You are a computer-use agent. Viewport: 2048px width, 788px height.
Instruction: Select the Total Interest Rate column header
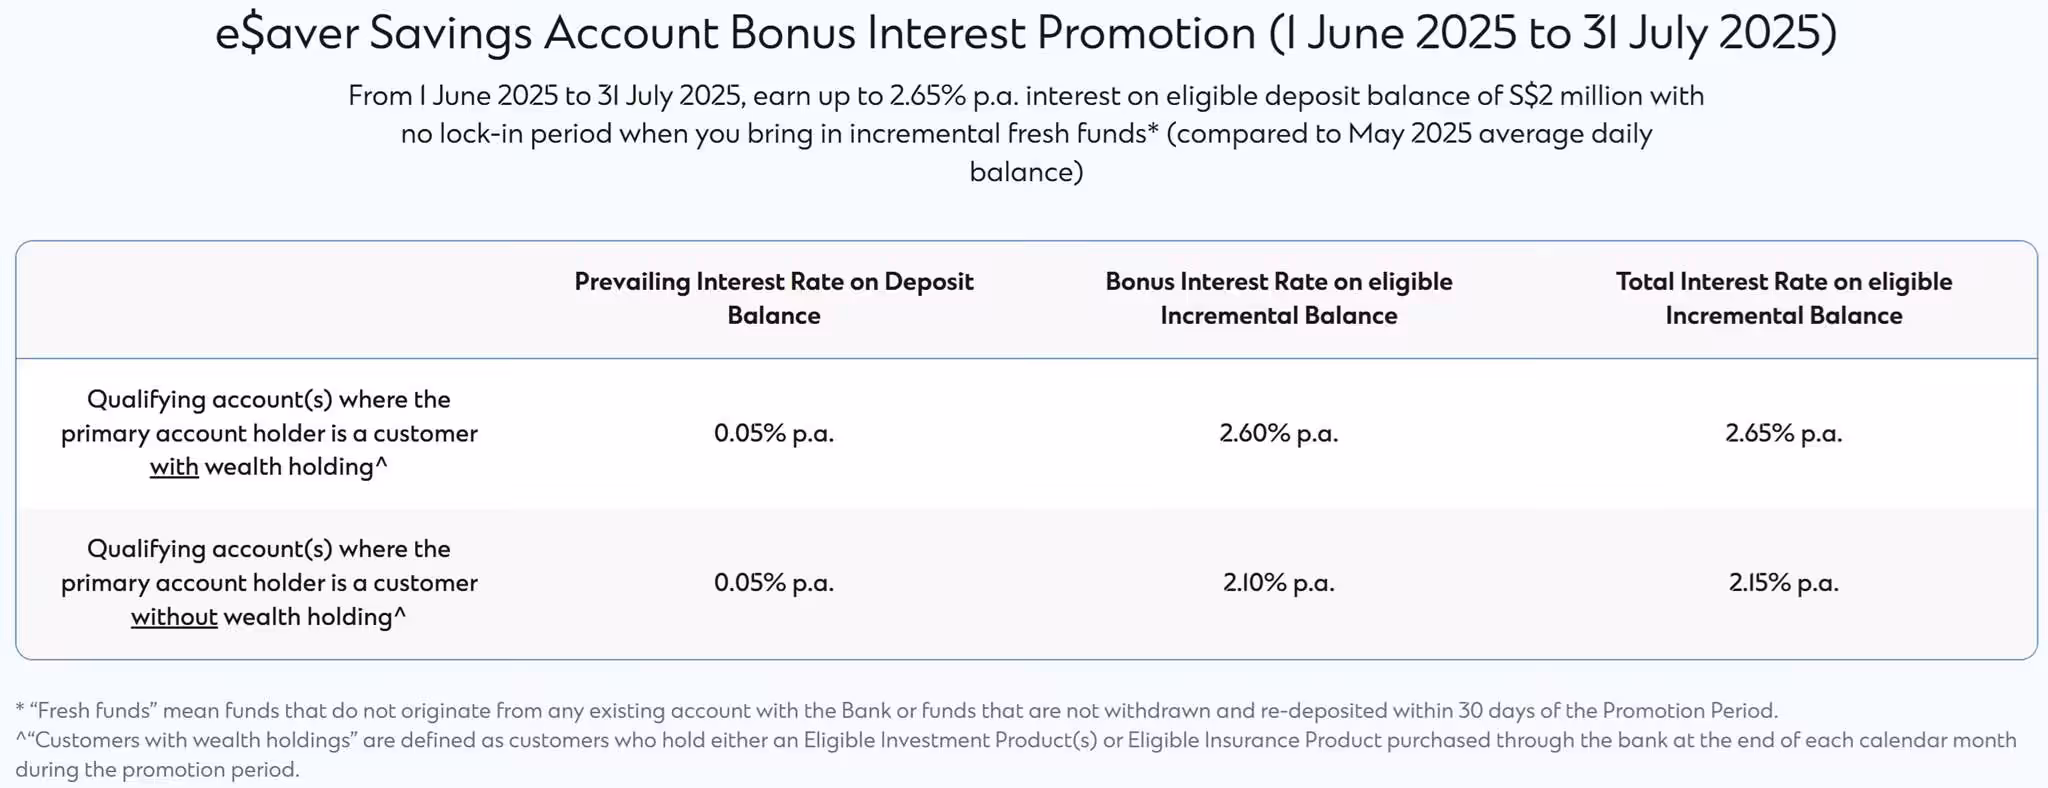tap(1783, 298)
